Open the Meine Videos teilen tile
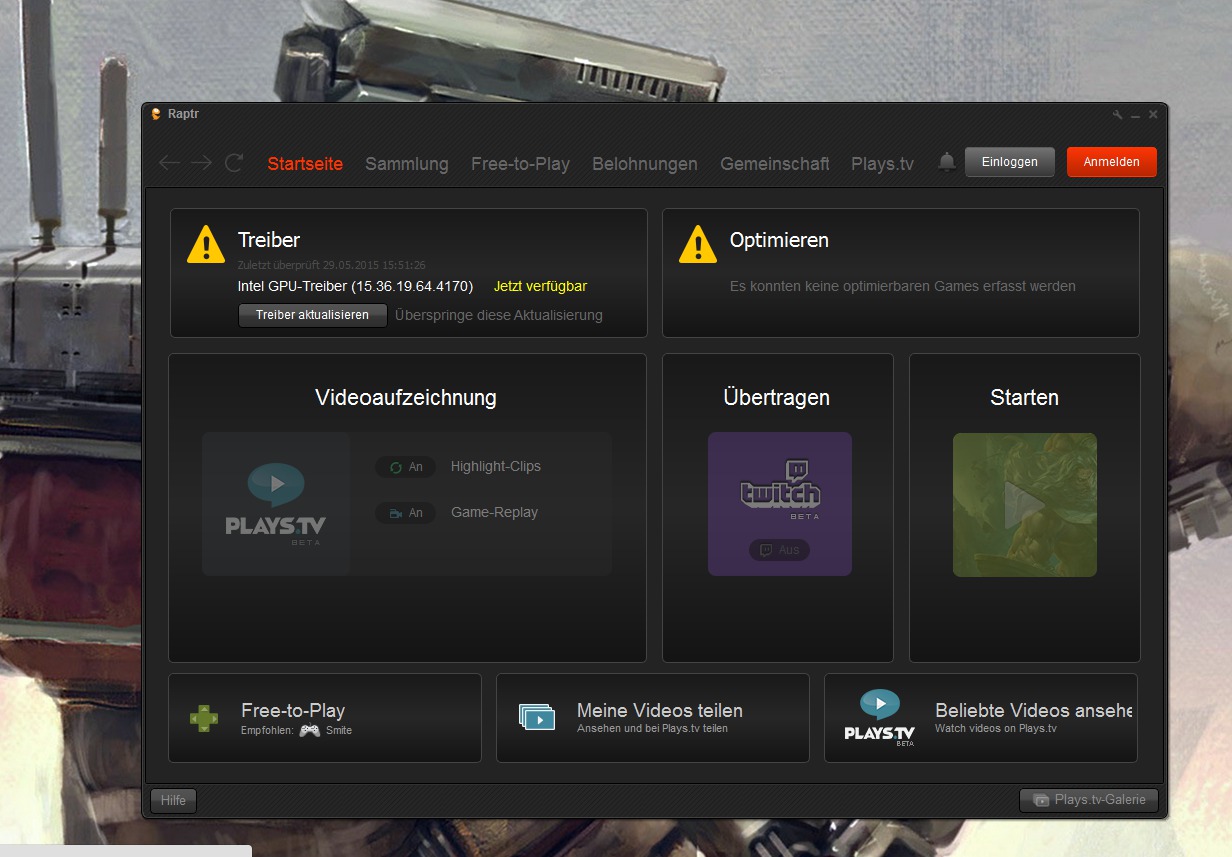Viewport: 1232px width, 857px height. [x=652, y=718]
